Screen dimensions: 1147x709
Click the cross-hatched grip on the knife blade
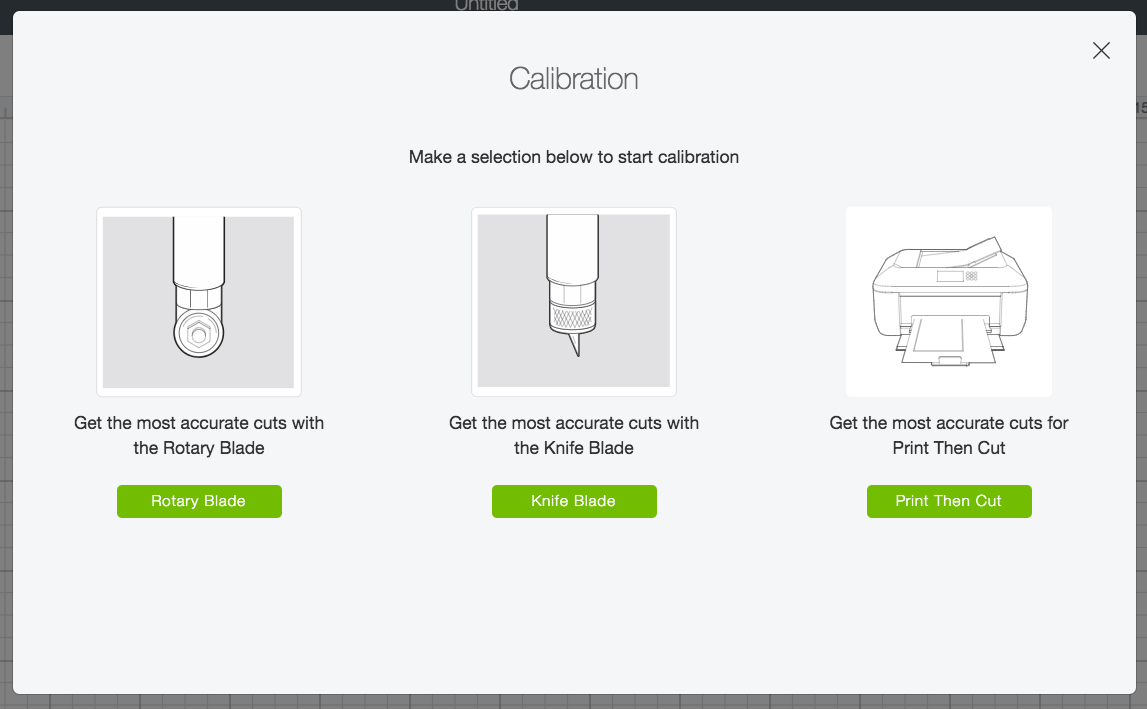click(574, 317)
